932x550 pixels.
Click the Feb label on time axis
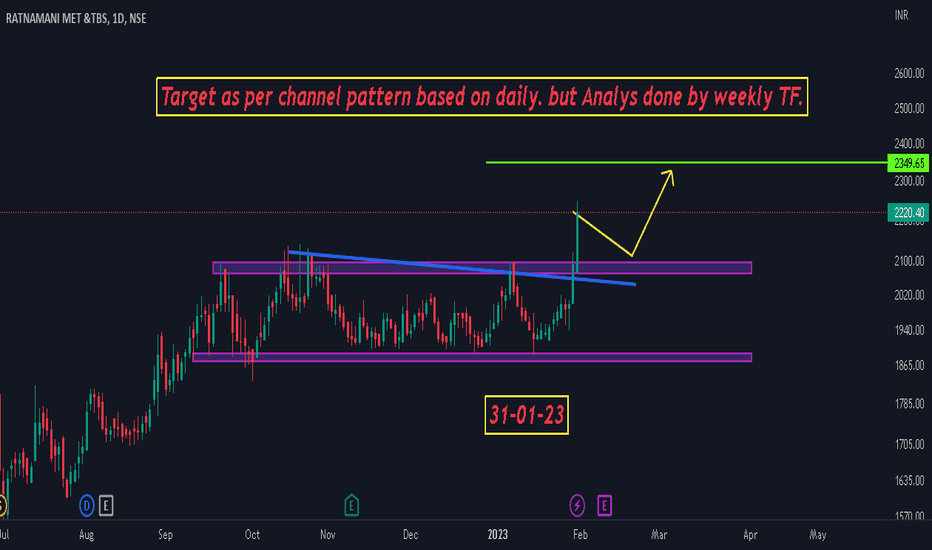580,535
